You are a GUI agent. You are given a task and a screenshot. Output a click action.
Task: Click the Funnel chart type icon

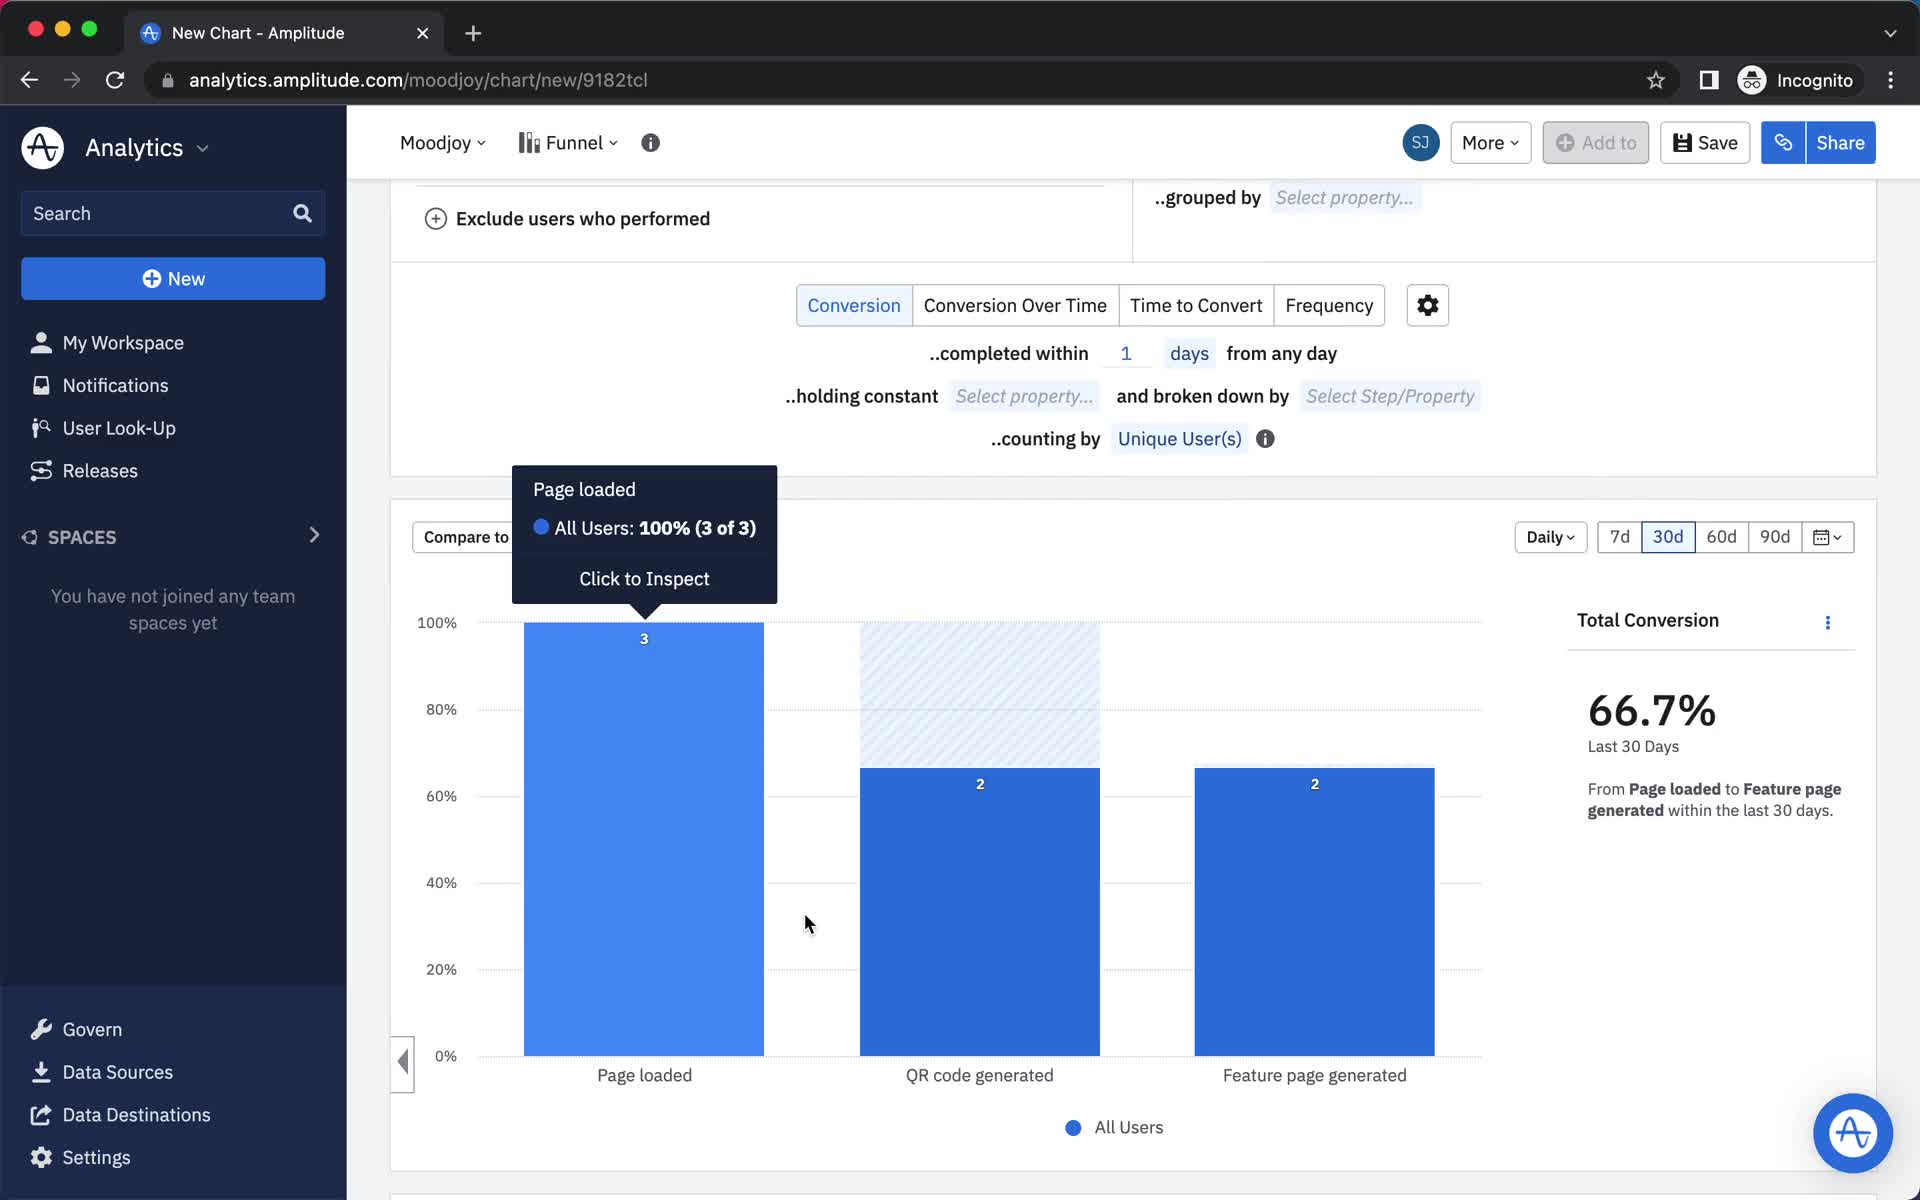point(528,142)
